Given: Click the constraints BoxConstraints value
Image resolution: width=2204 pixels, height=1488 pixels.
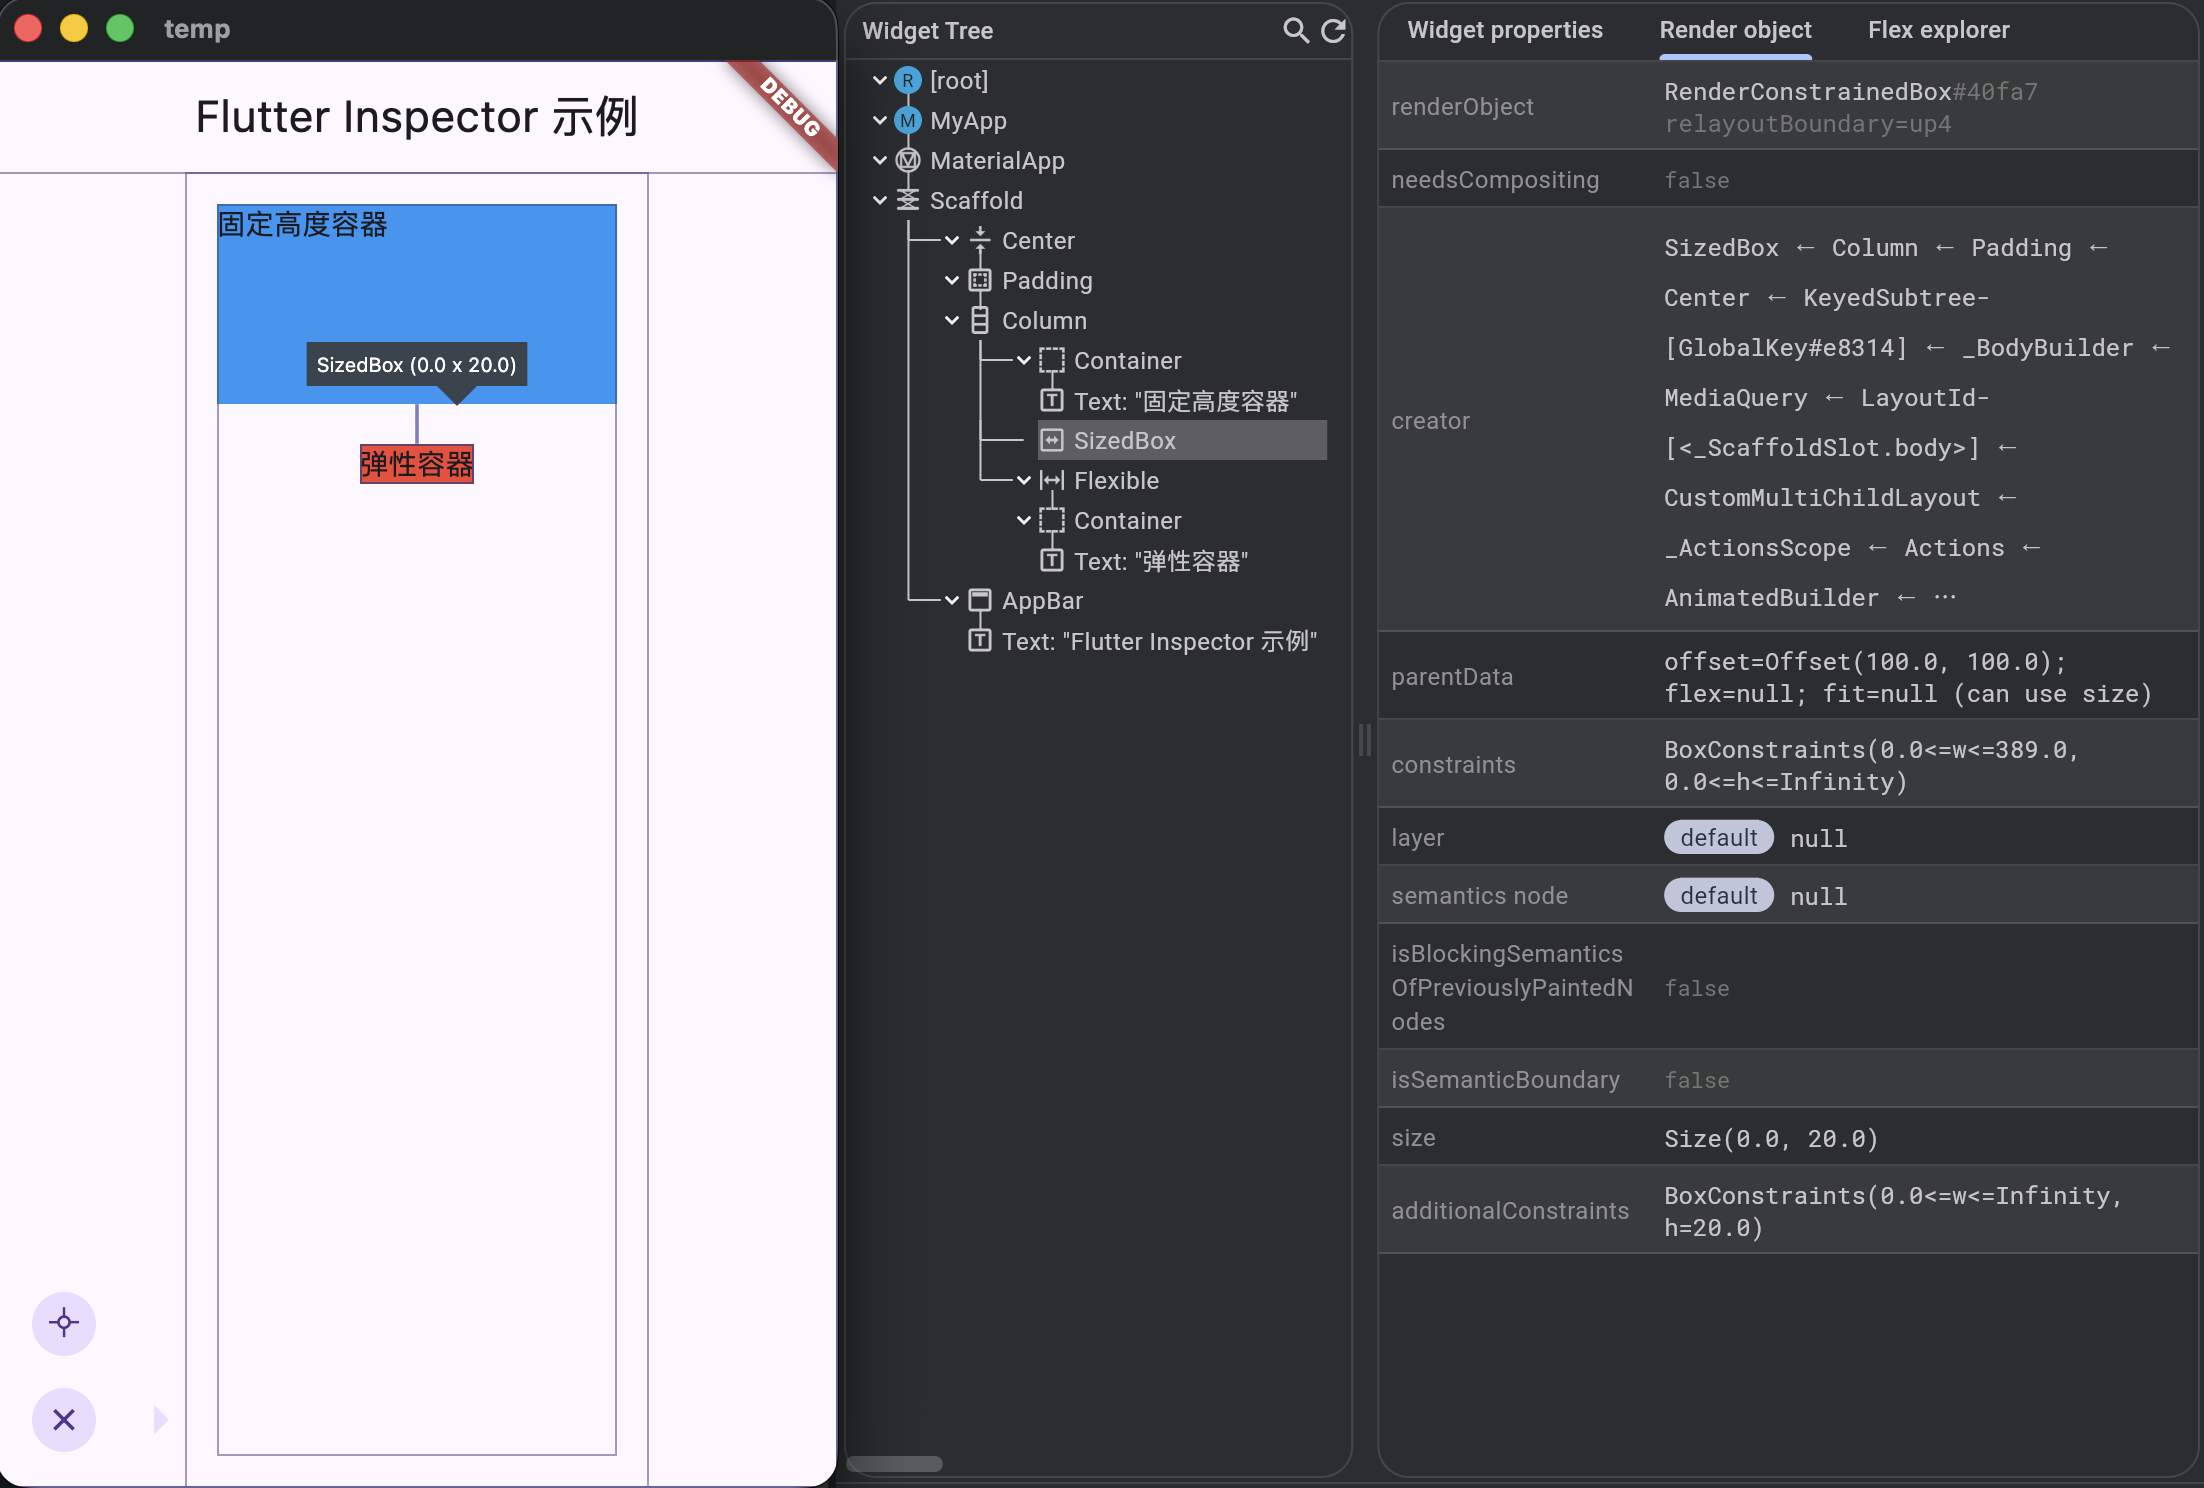Looking at the screenshot, I should 1871,766.
